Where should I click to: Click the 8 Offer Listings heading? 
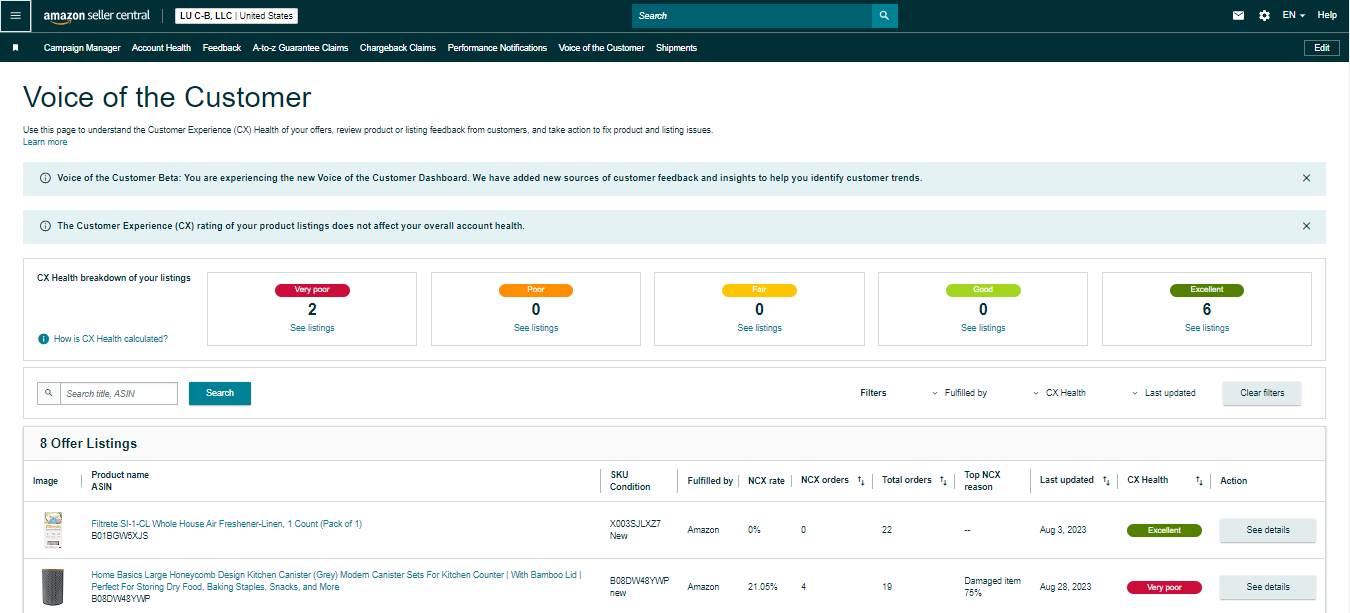pos(88,443)
